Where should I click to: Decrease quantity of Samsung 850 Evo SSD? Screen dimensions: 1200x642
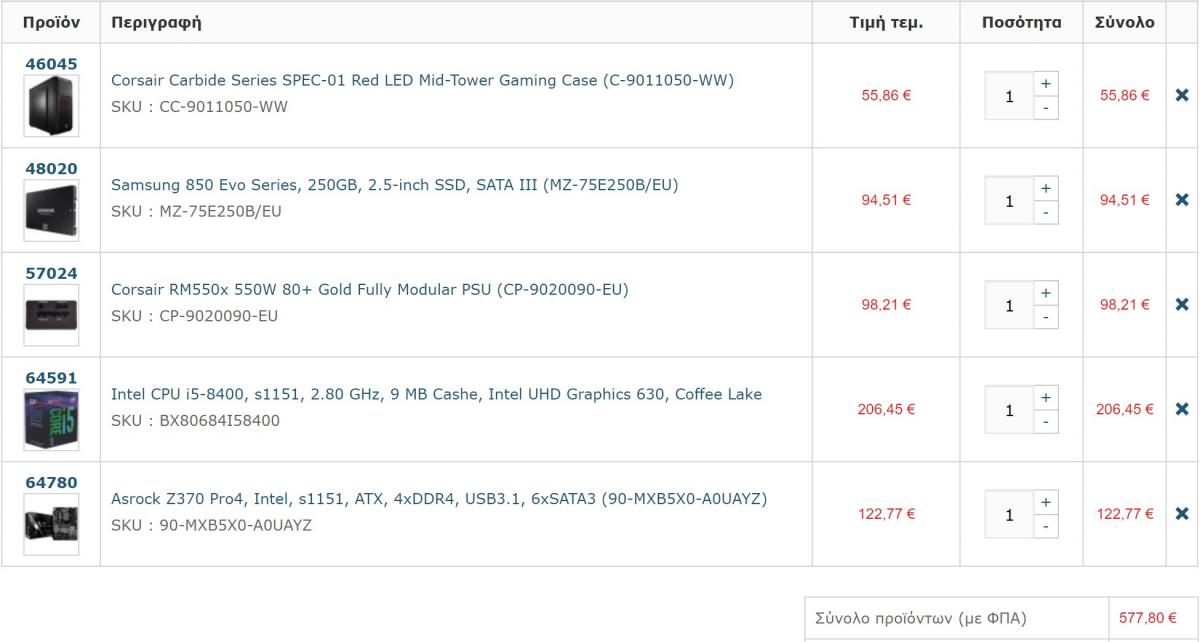click(1046, 212)
